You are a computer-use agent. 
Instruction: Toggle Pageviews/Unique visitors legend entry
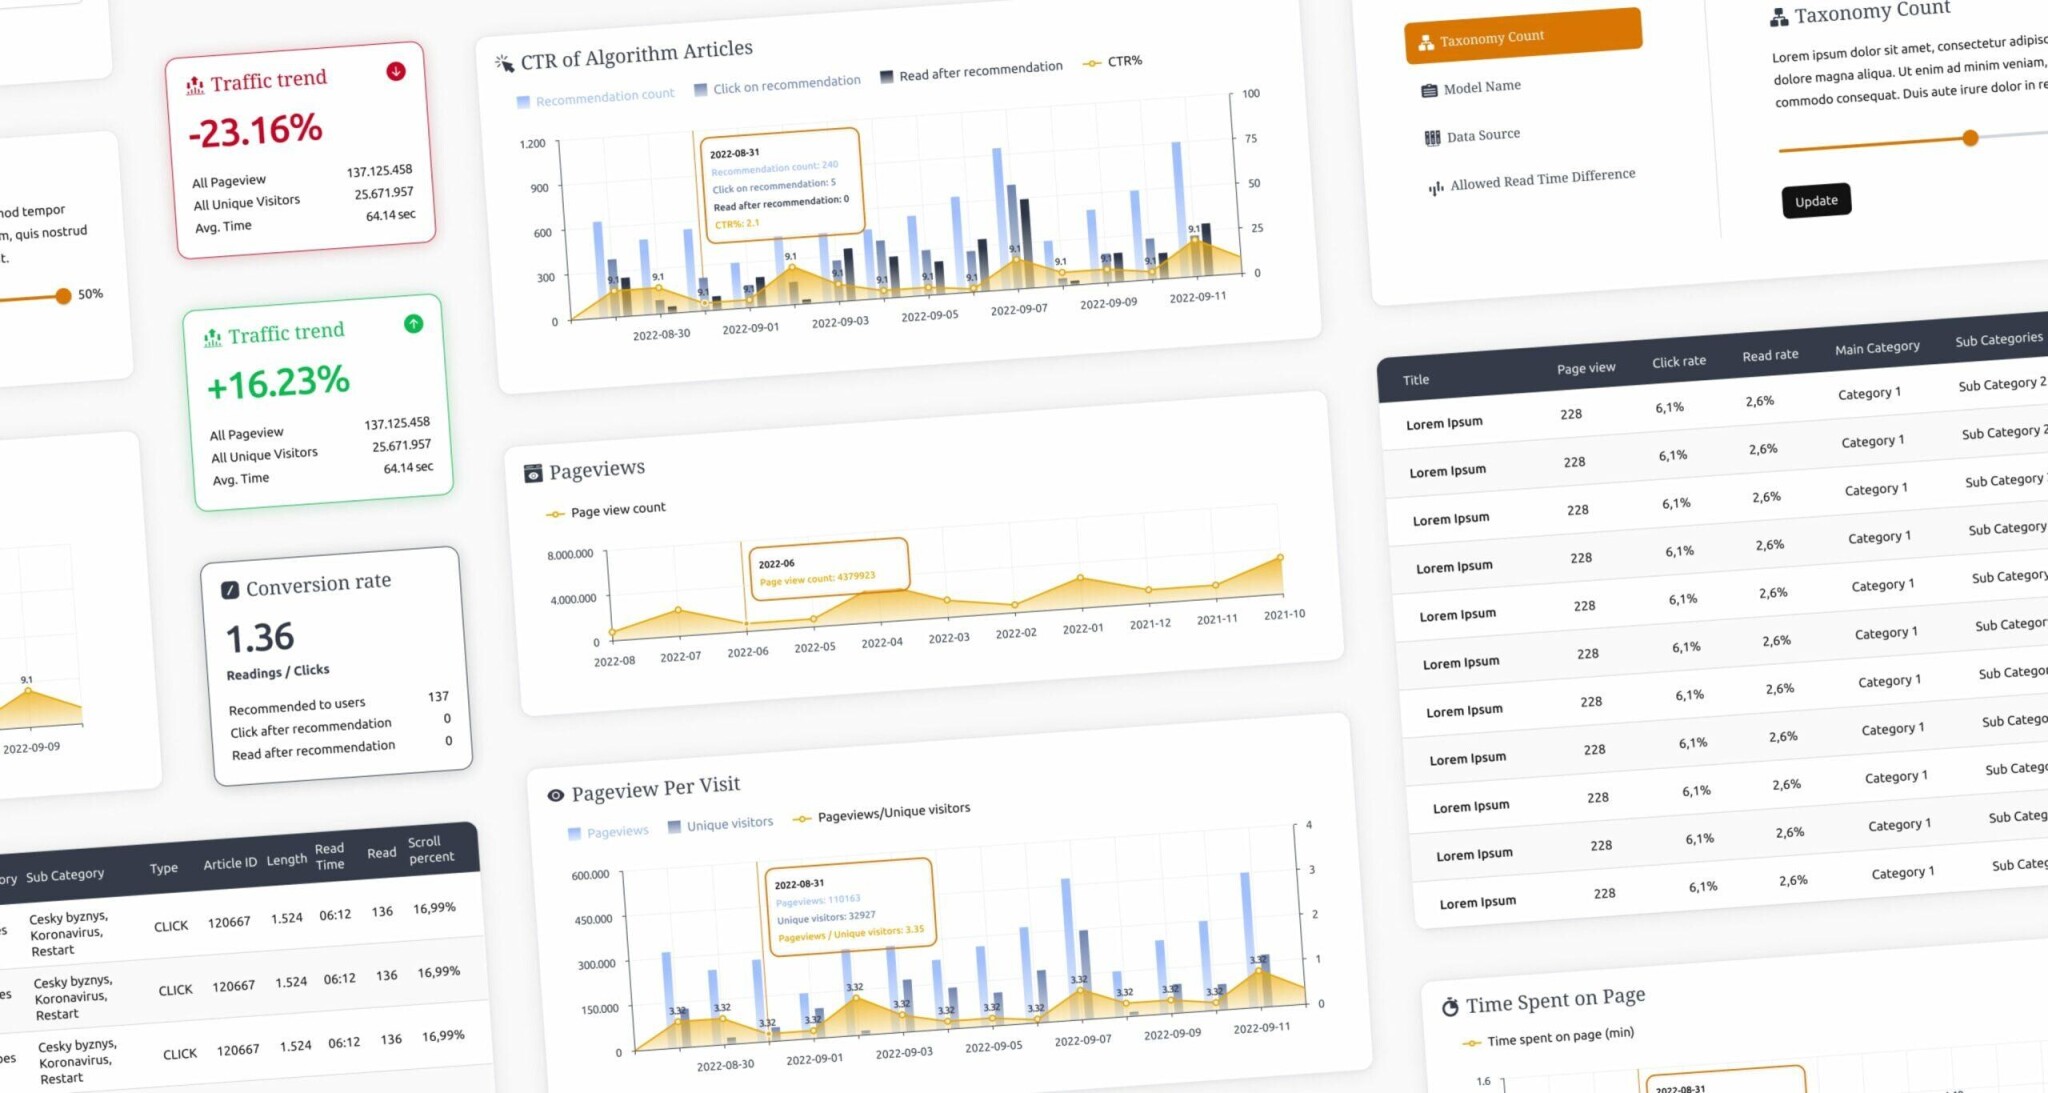pyautogui.click(x=881, y=812)
